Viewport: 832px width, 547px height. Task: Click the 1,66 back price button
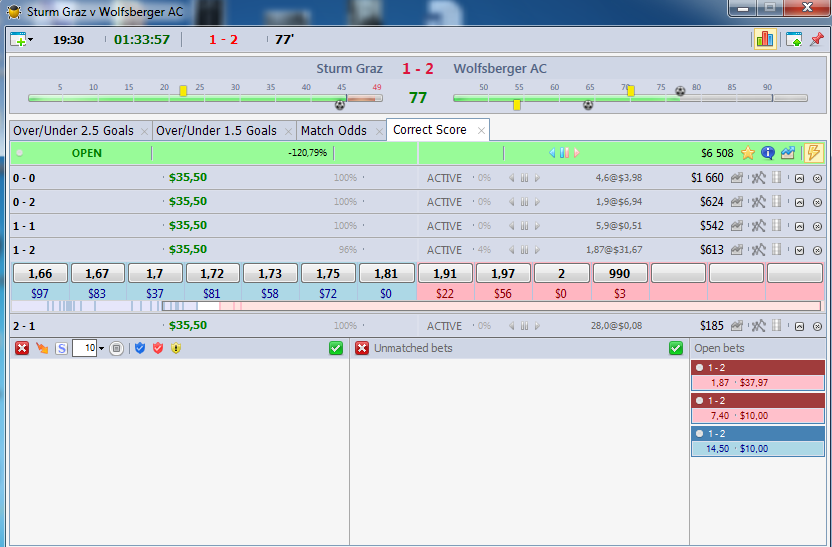(x=40, y=274)
